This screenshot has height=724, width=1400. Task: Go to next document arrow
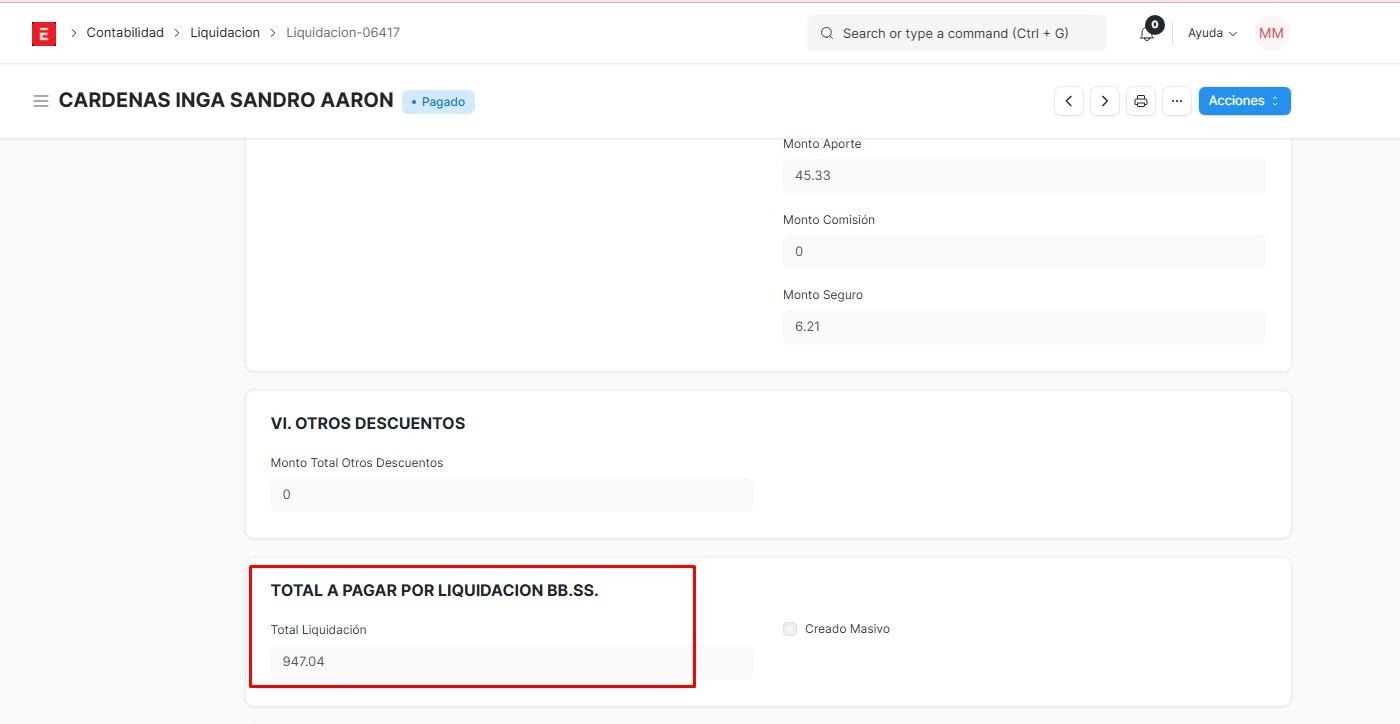tap(1104, 101)
